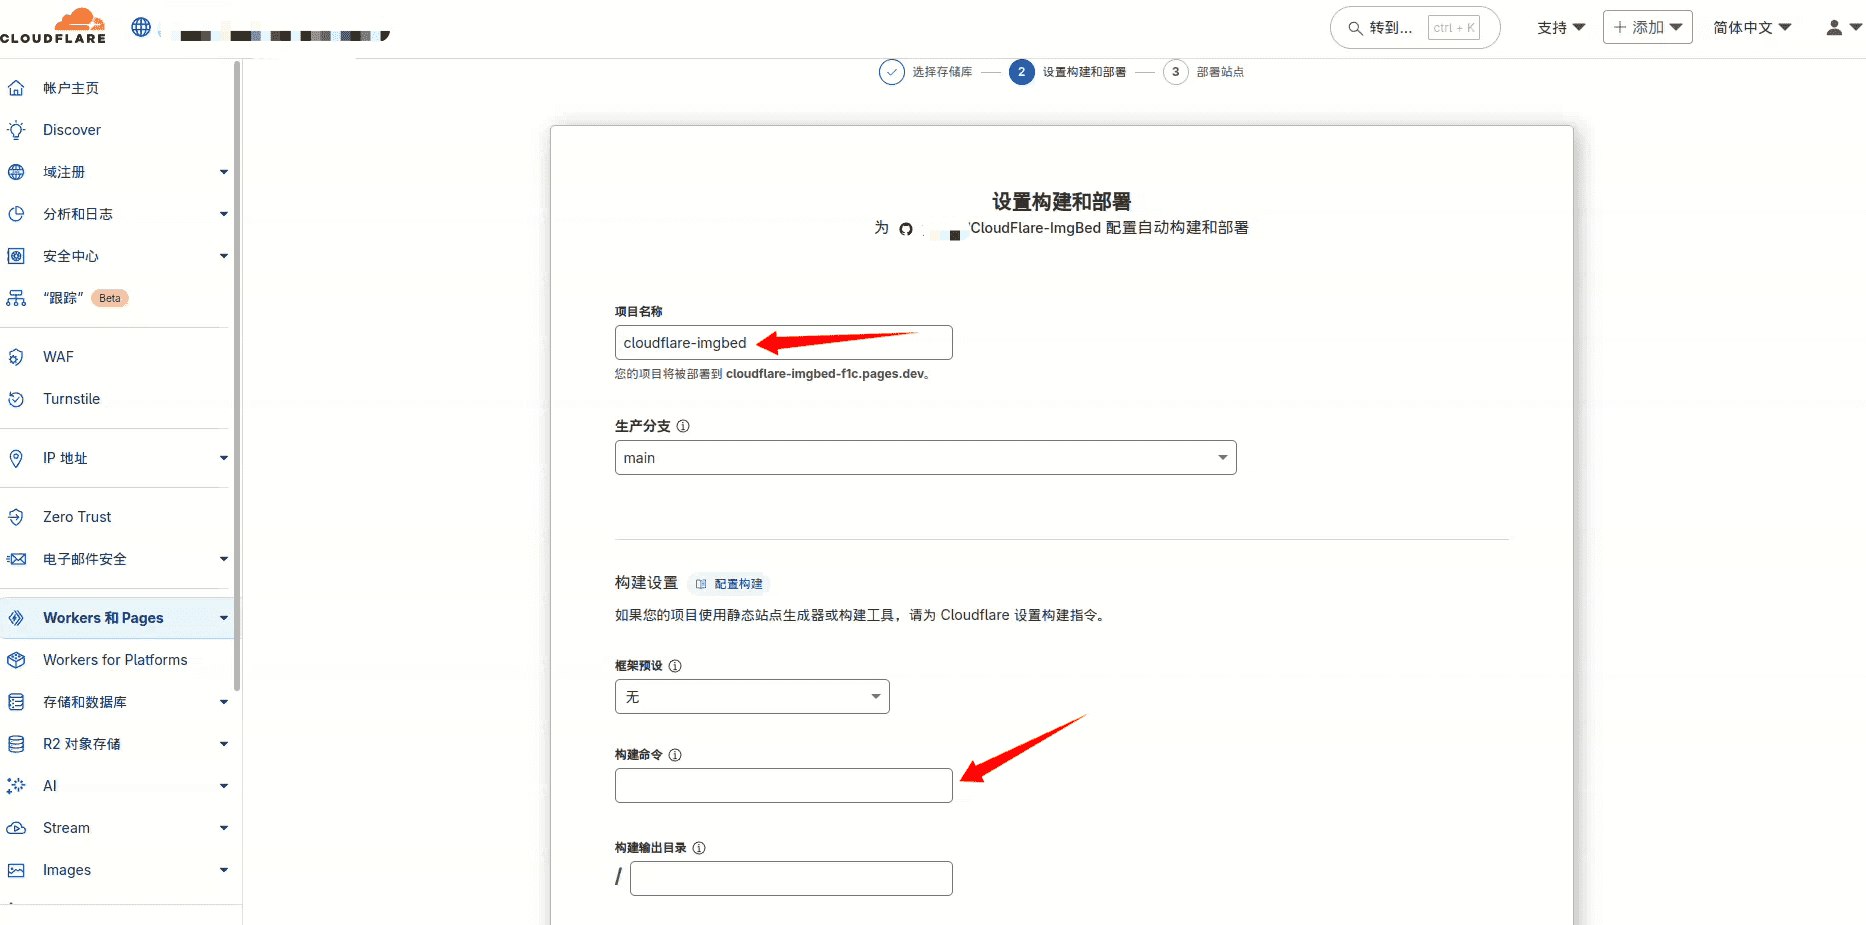Click the Stream cloud icon

[x=16, y=828]
